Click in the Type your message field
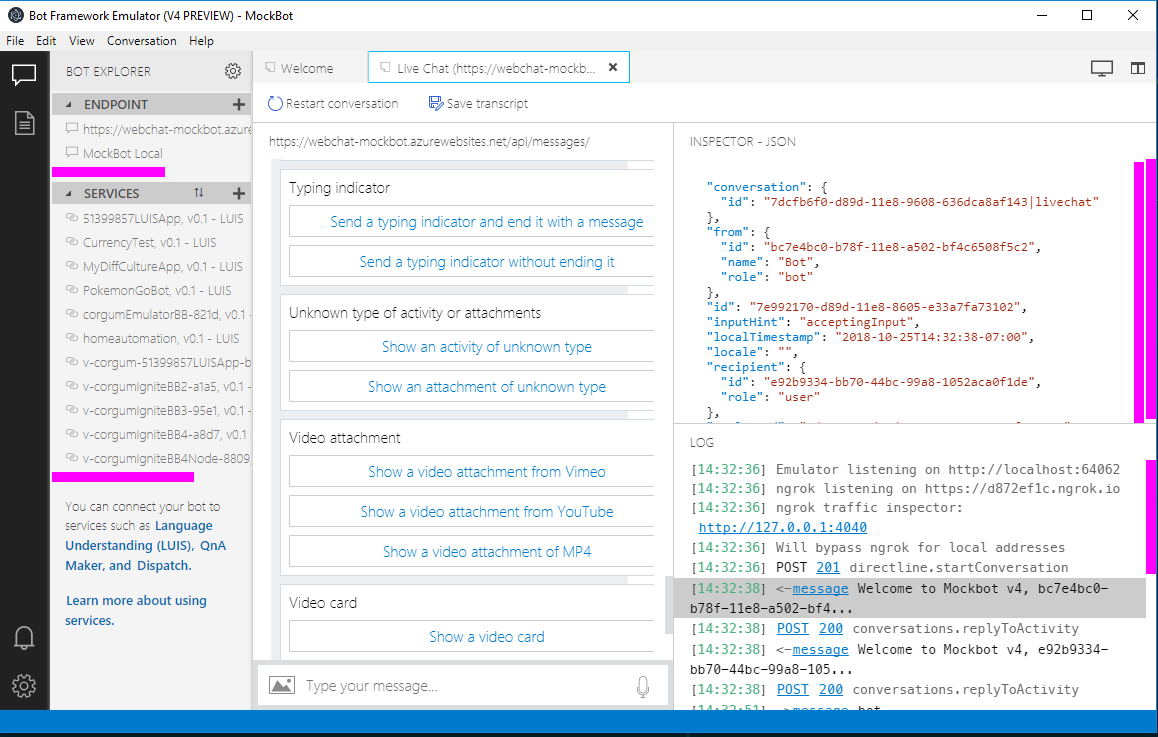1158x737 pixels. 450,684
